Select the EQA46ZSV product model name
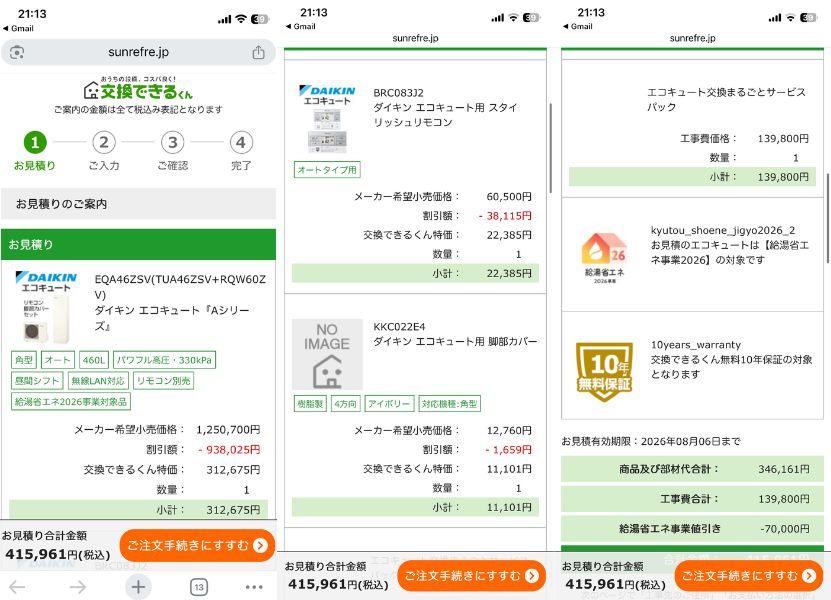Image resolution: width=831 pixels, height=600 pixels. [180, 287]
